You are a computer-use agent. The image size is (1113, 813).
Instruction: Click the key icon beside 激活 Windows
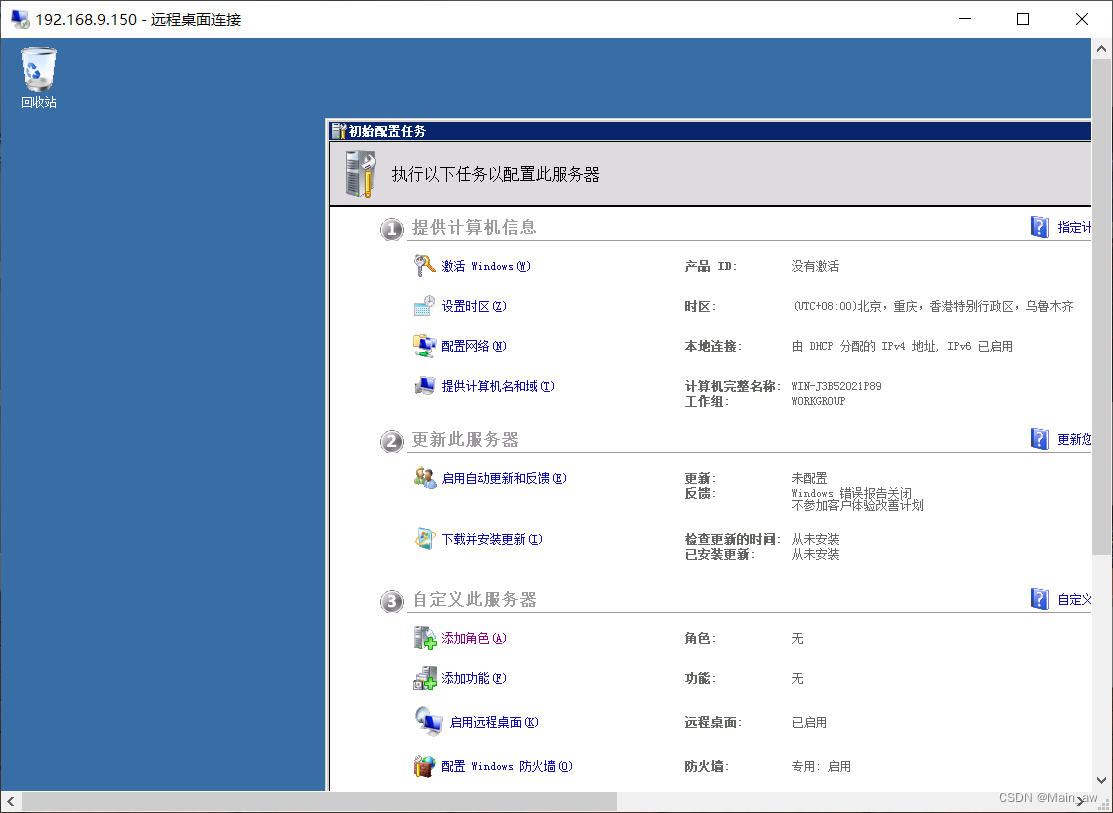pyautogui.click(x=424, y=266)
